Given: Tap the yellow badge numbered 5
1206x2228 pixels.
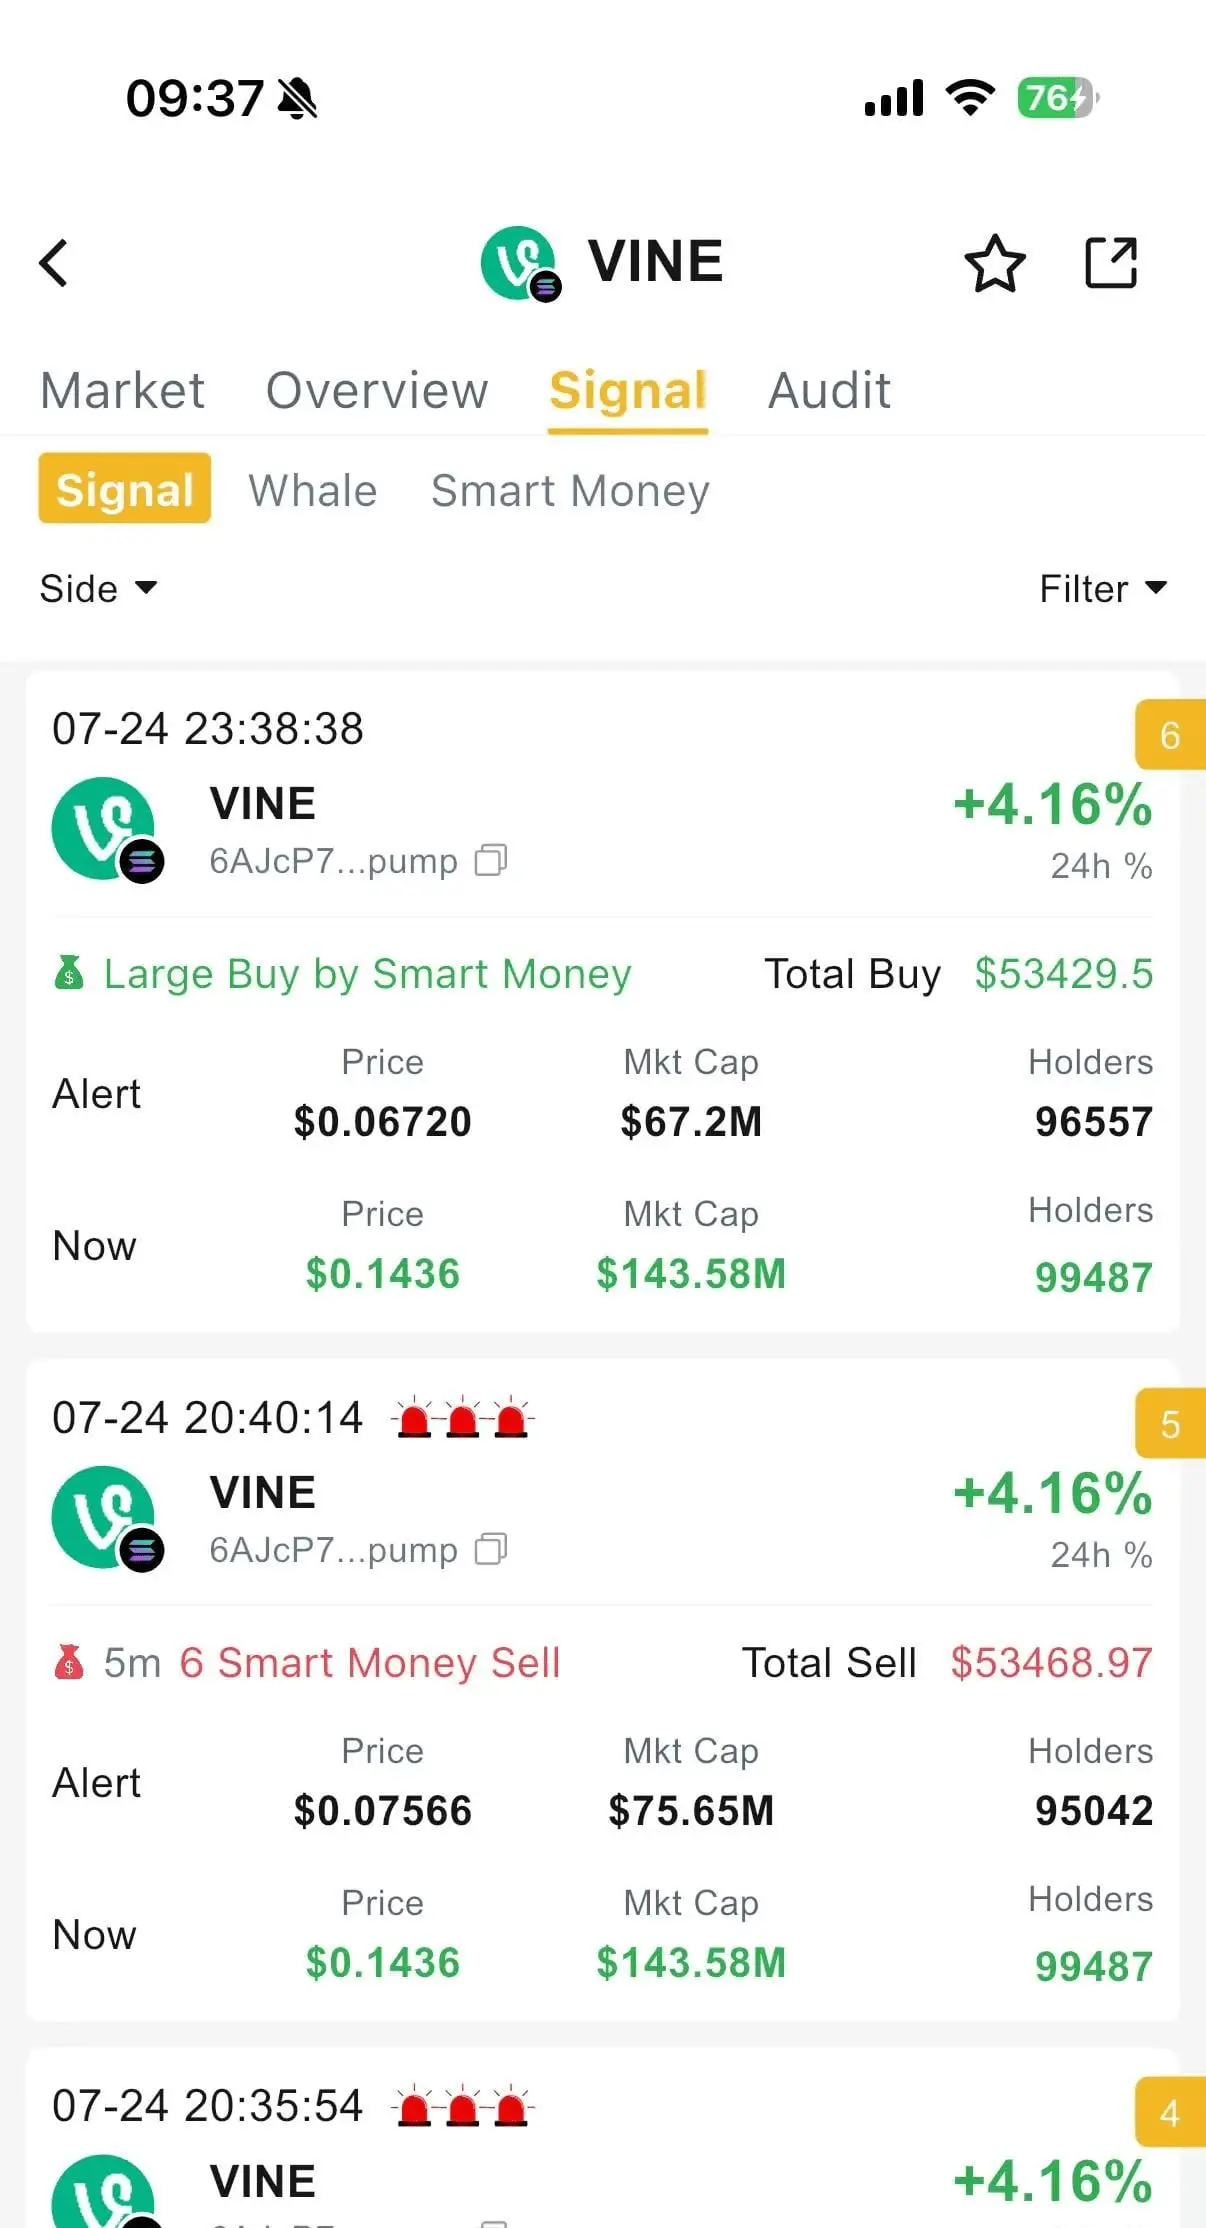Looking at the screenshot, I should tap(1170, 1424).
